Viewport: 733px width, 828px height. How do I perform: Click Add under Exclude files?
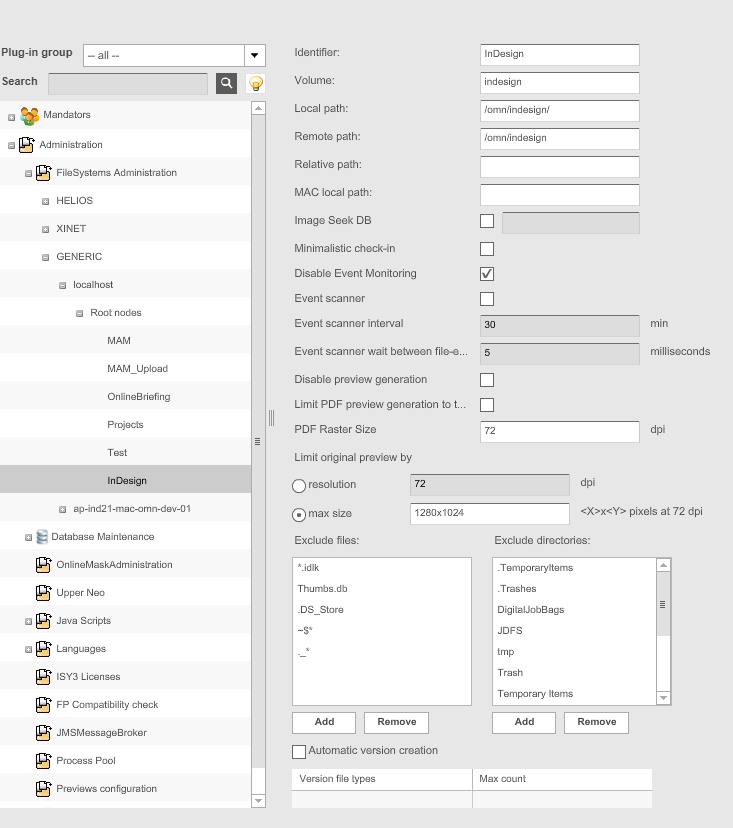click(324, 722)
